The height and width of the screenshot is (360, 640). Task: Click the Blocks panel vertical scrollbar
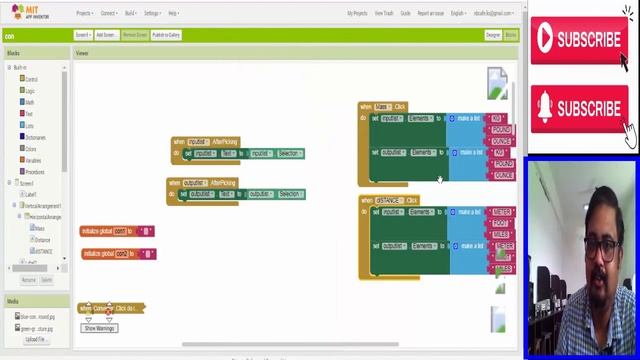[64, 122]
